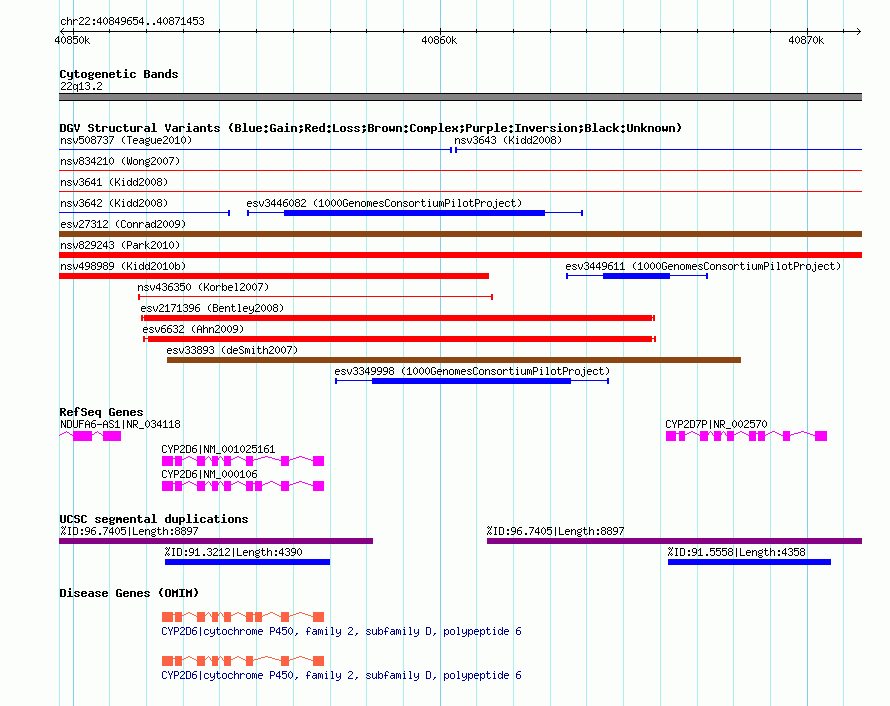This screenshot has width=890, height=706.
Task: Click the esv2171396 (Bentley2008) label
Action: coord(212,308)
